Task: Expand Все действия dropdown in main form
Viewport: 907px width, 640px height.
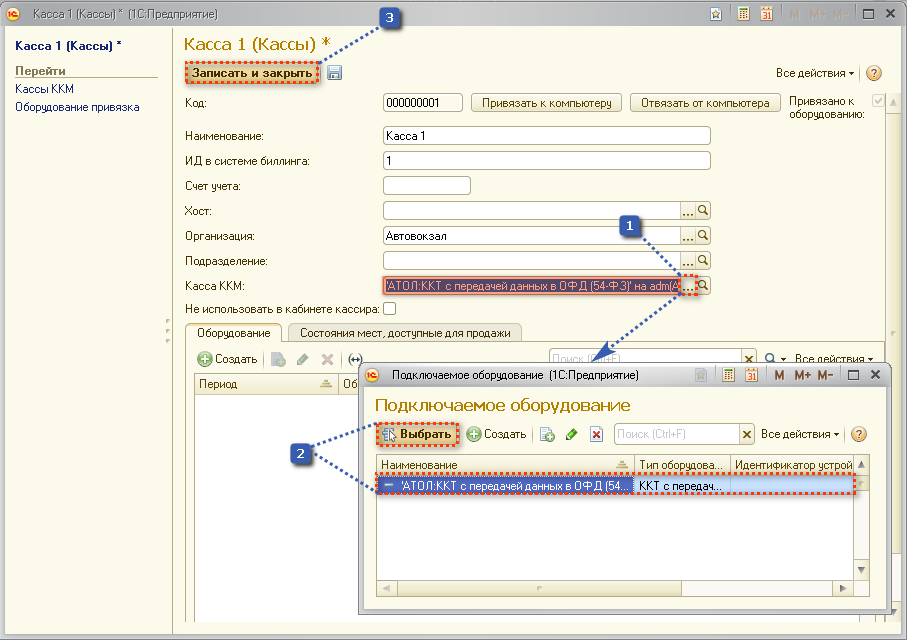Action: pos(815,73)
